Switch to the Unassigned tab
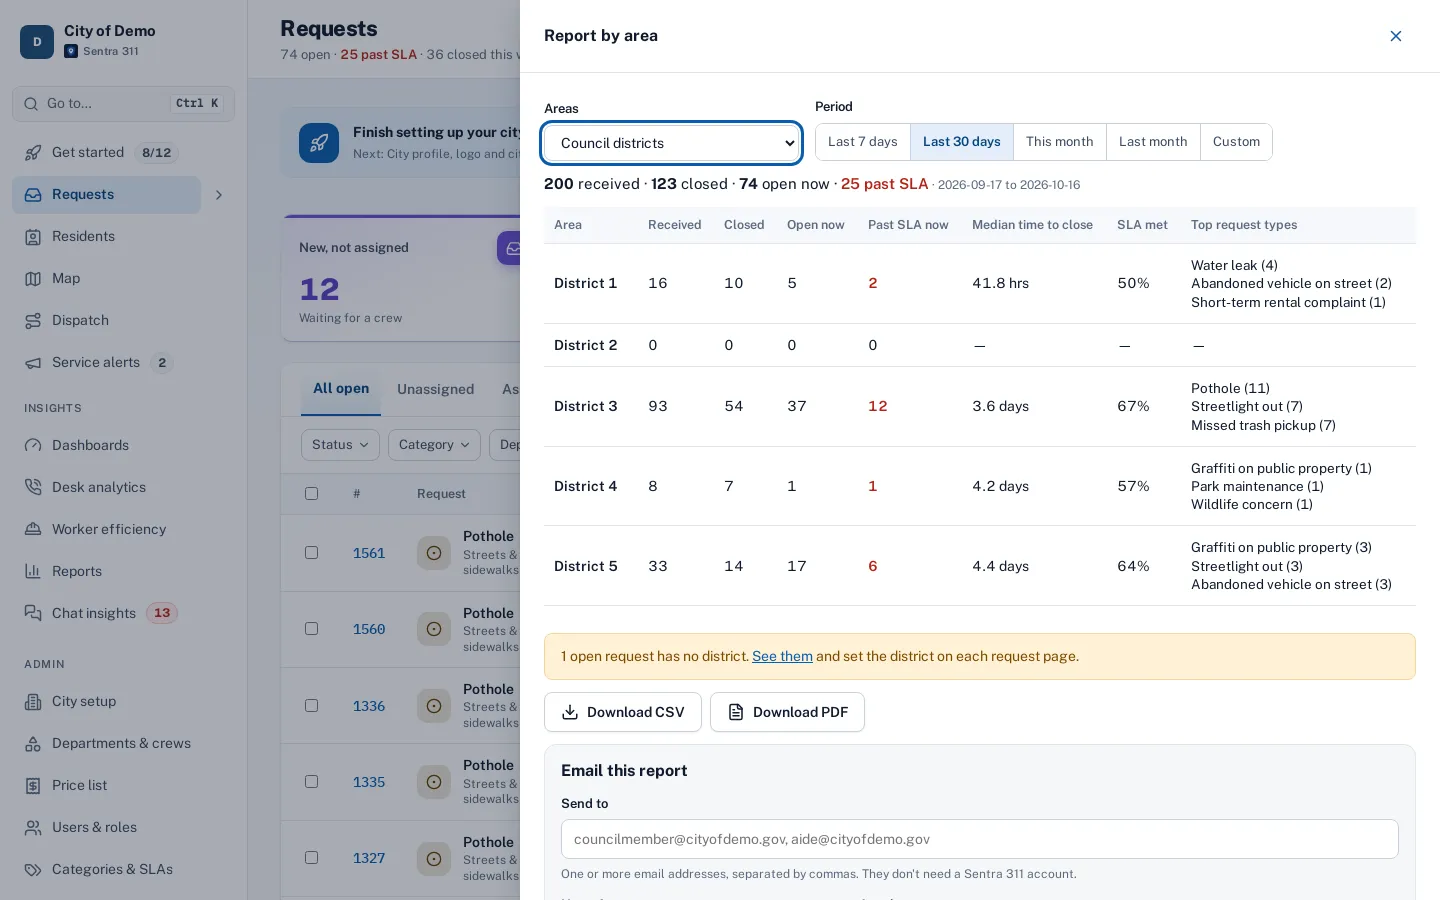 pyautogui.click(x=435, y=389)
